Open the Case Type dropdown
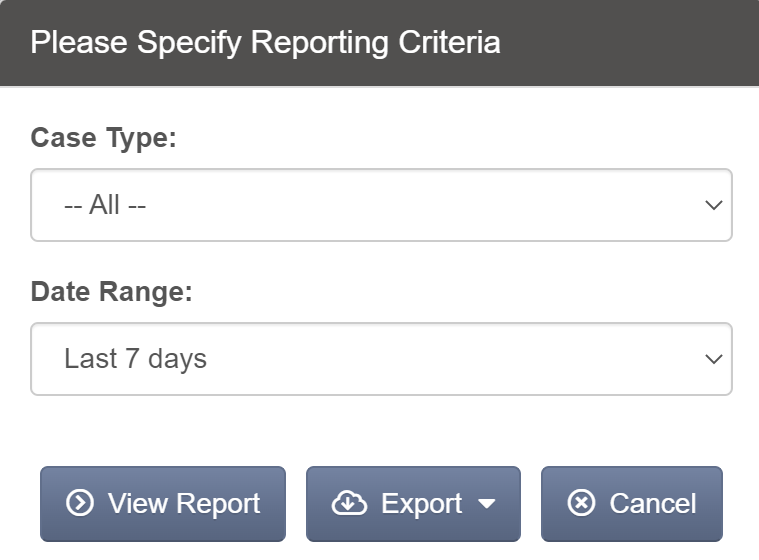Screen dimensions: 759x560 [x=381, y=205]
